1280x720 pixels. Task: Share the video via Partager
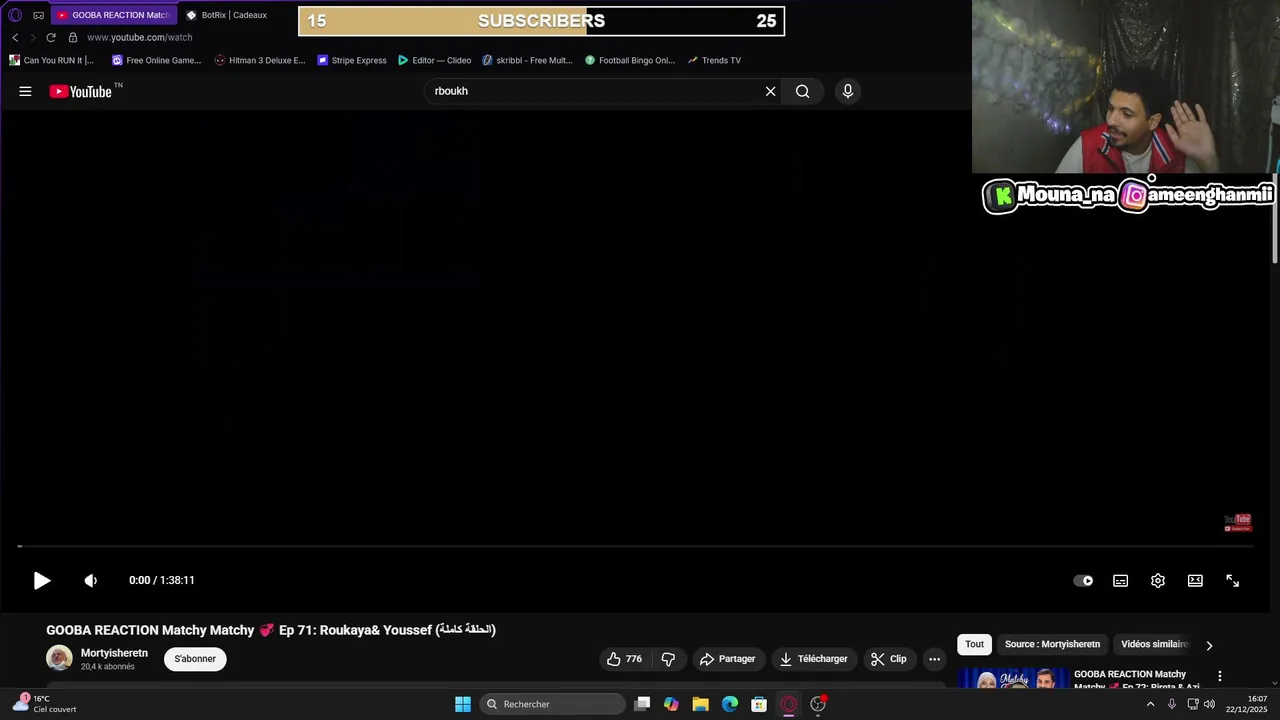[x=727, y=659]
